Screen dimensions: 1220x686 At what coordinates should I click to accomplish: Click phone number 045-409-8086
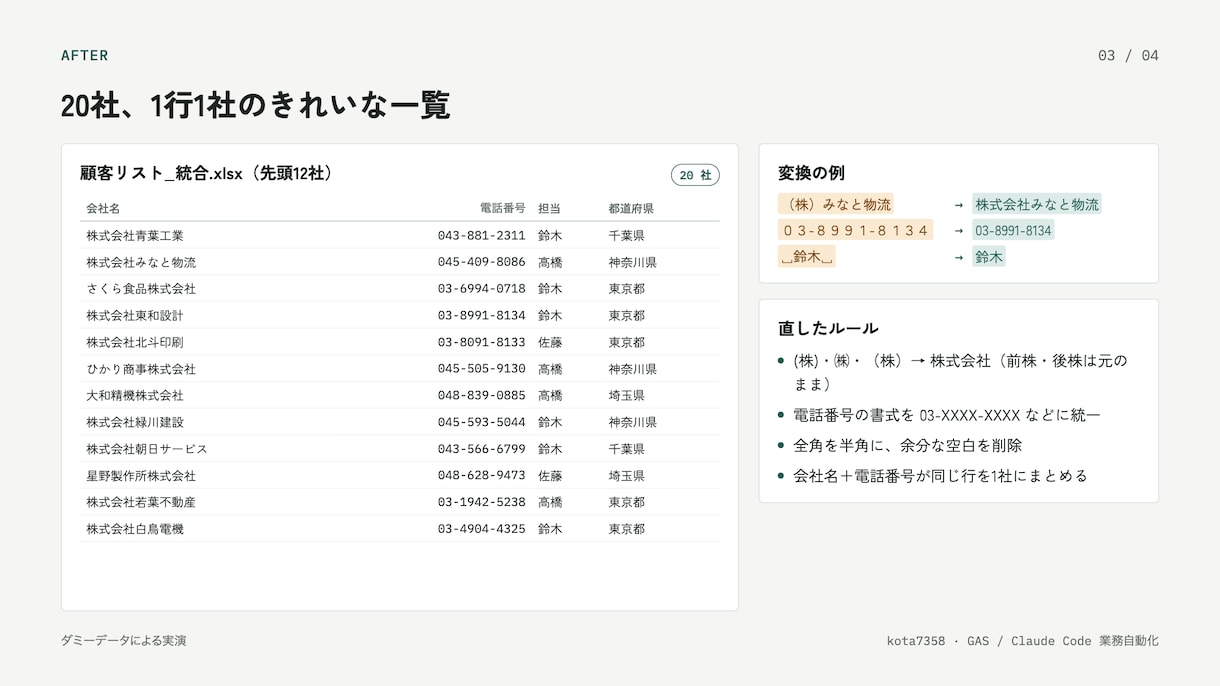click(481, 262)
